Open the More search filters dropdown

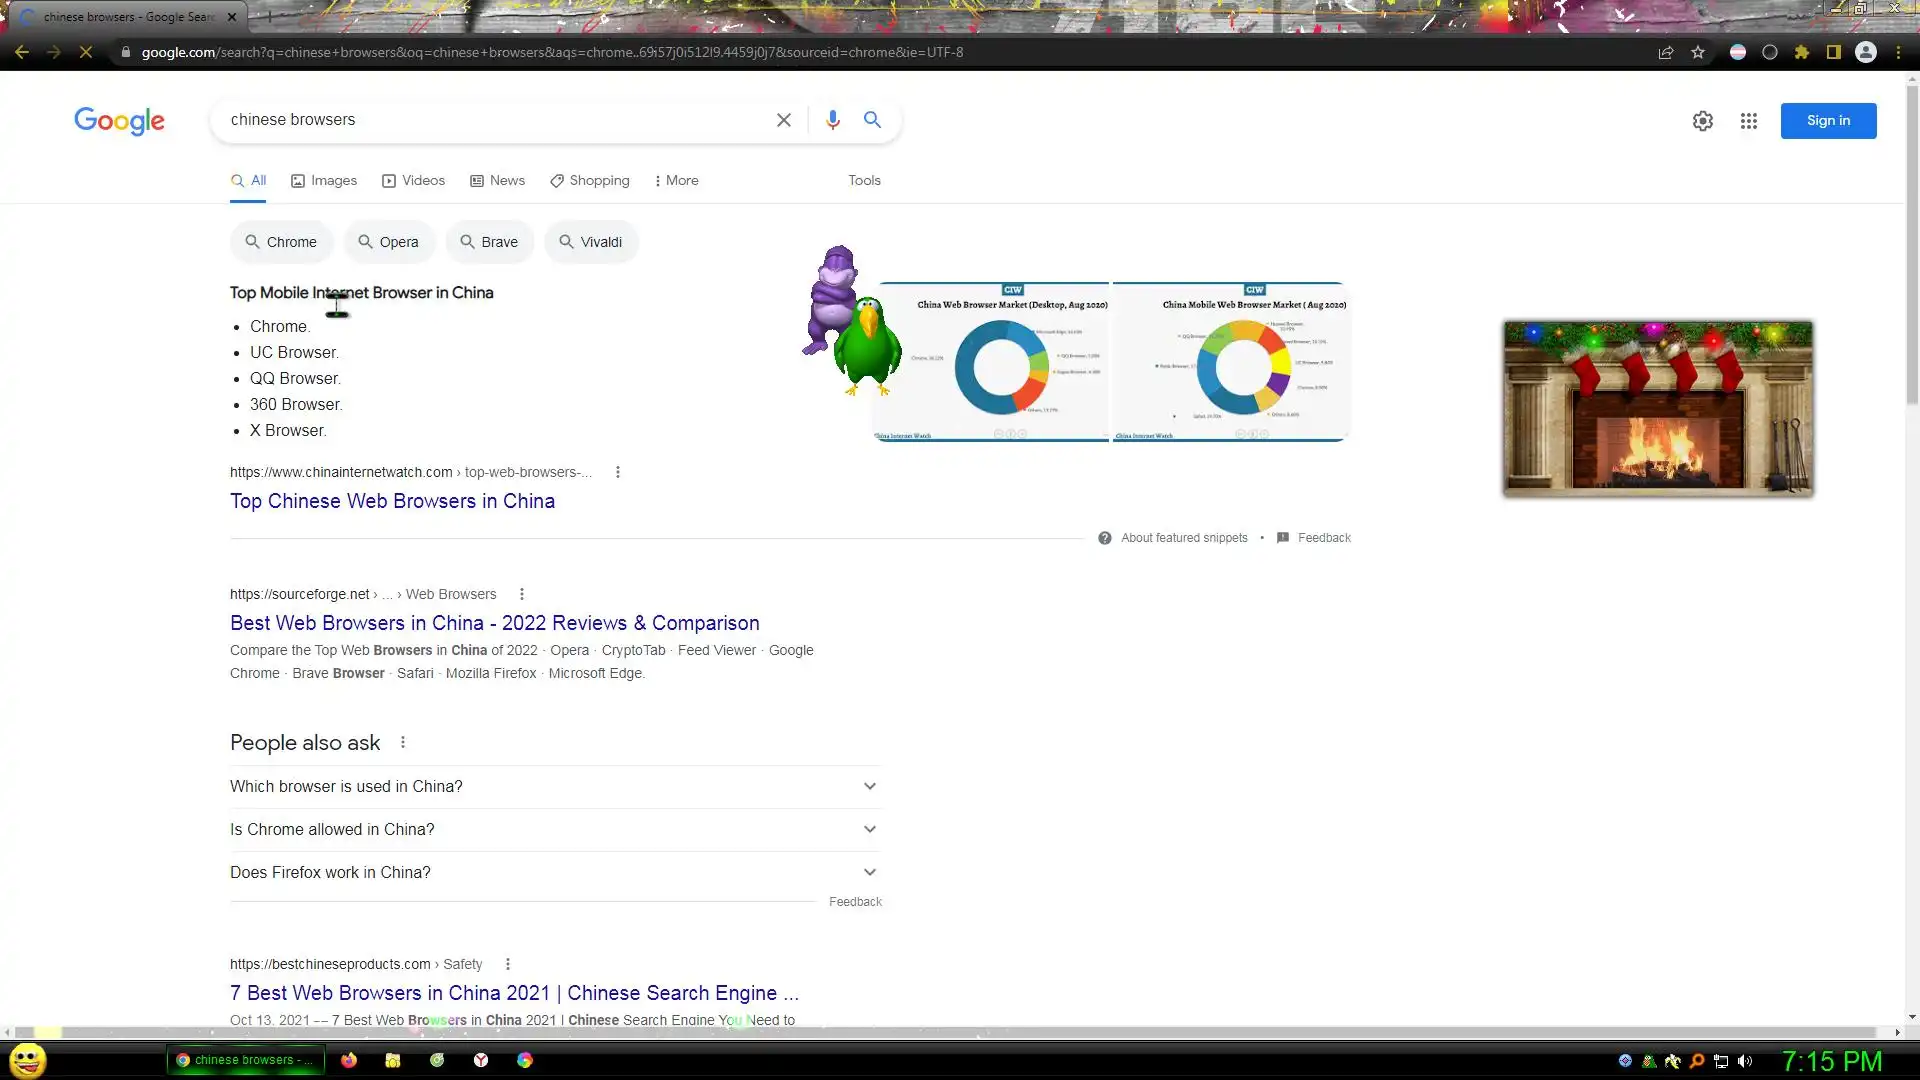tap(676, 181)
